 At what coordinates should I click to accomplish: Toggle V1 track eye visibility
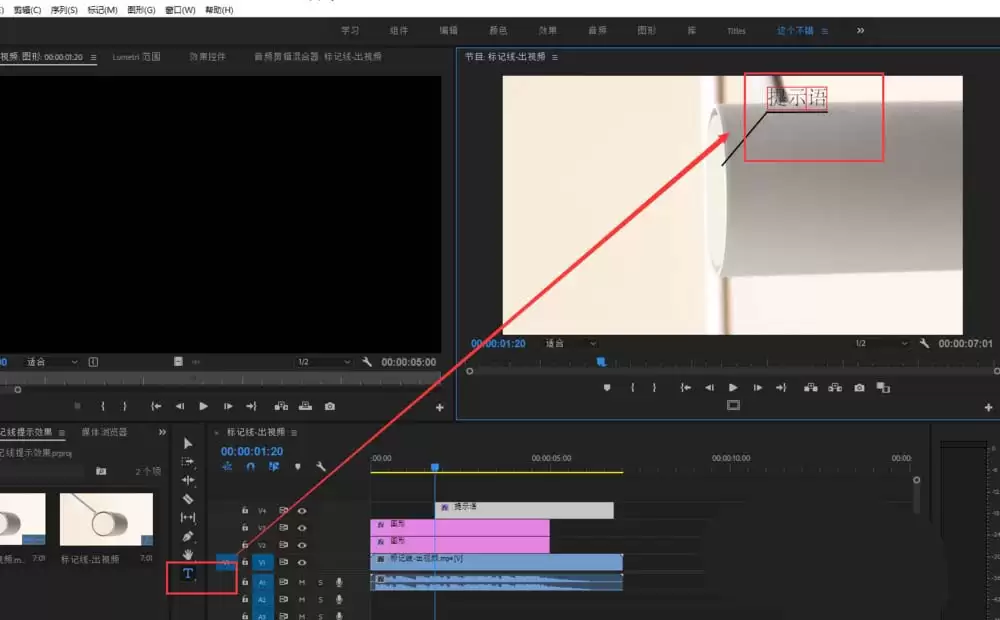(302, 563)
